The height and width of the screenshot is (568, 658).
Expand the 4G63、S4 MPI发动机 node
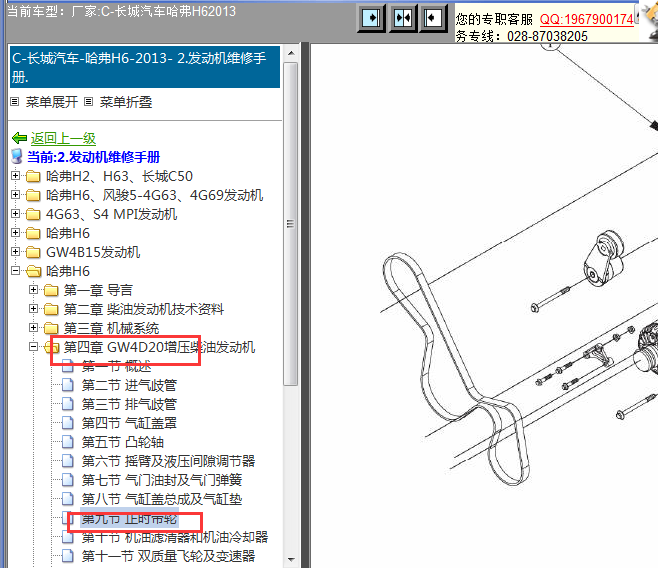point(16,214)
